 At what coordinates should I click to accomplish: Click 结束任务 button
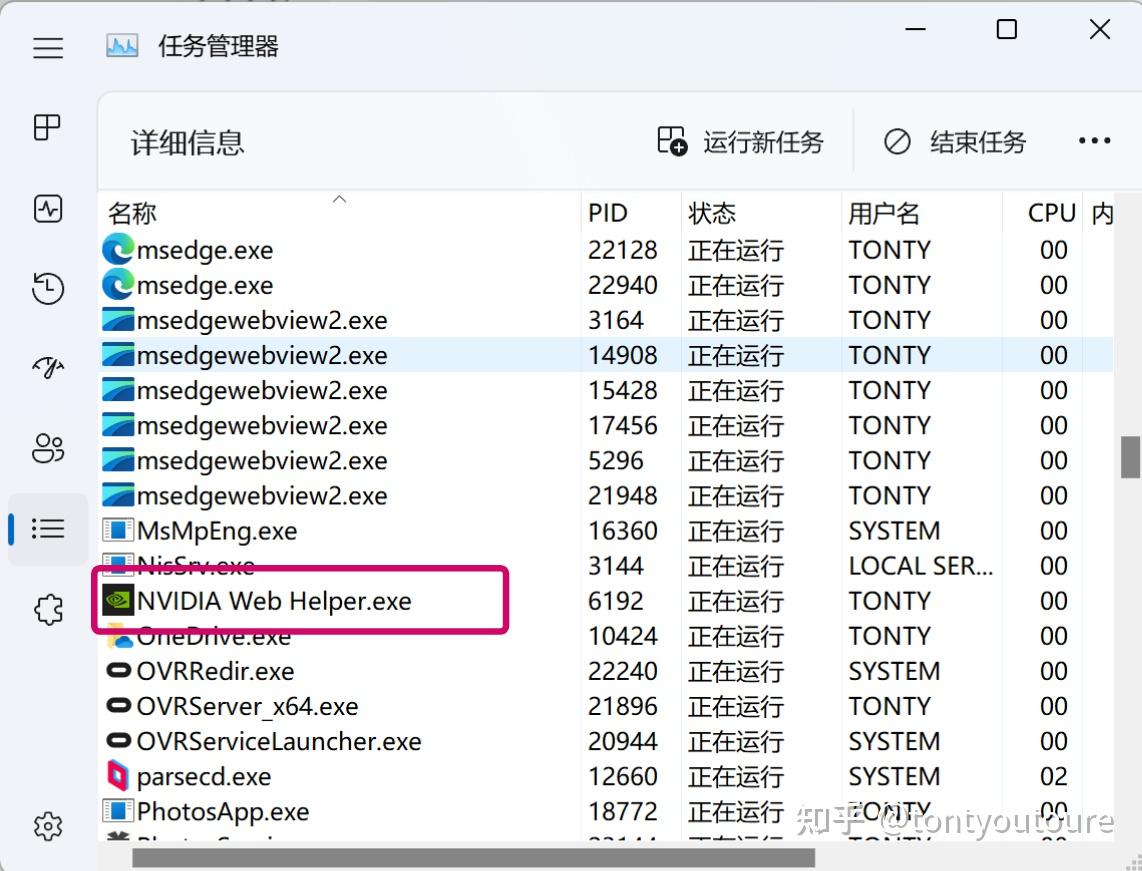pos(955,141)
